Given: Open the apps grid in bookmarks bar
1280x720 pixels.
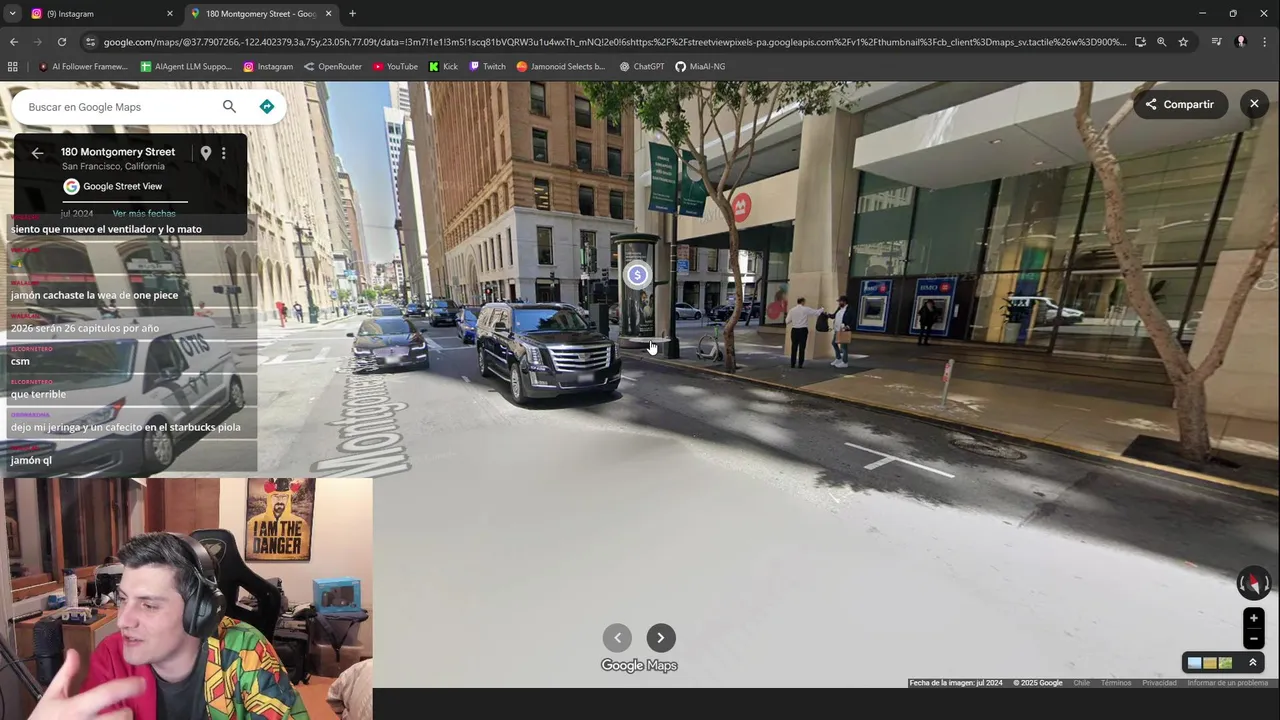Looking at the screenshot, I should point(13,67).
